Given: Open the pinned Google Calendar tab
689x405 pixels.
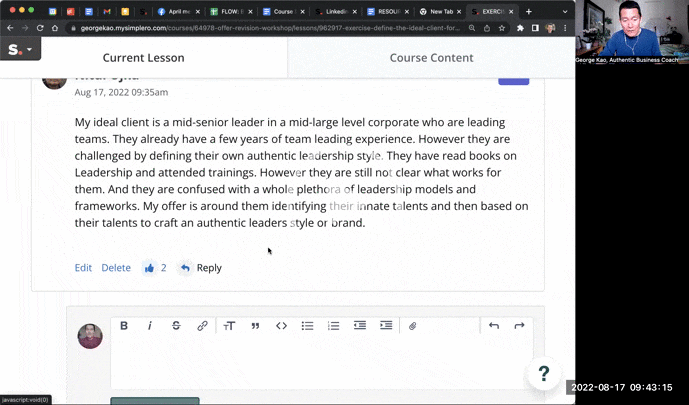Looking at the screenshot, I should click(x=53, y=12).
